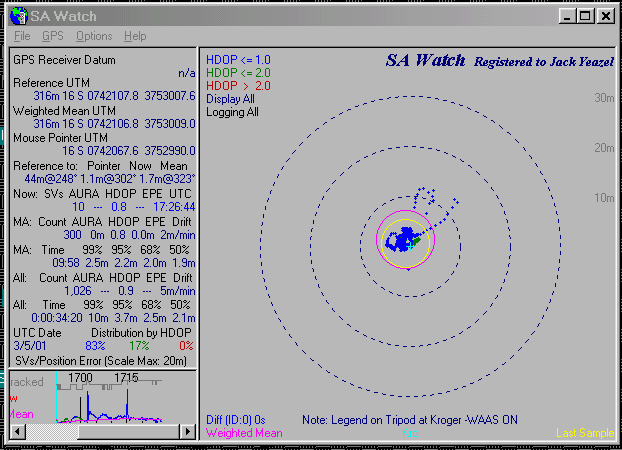This screenshot has height=450, width=622.
Task: Click the blue position cluster at plot center
Action: tap(405, 239)
